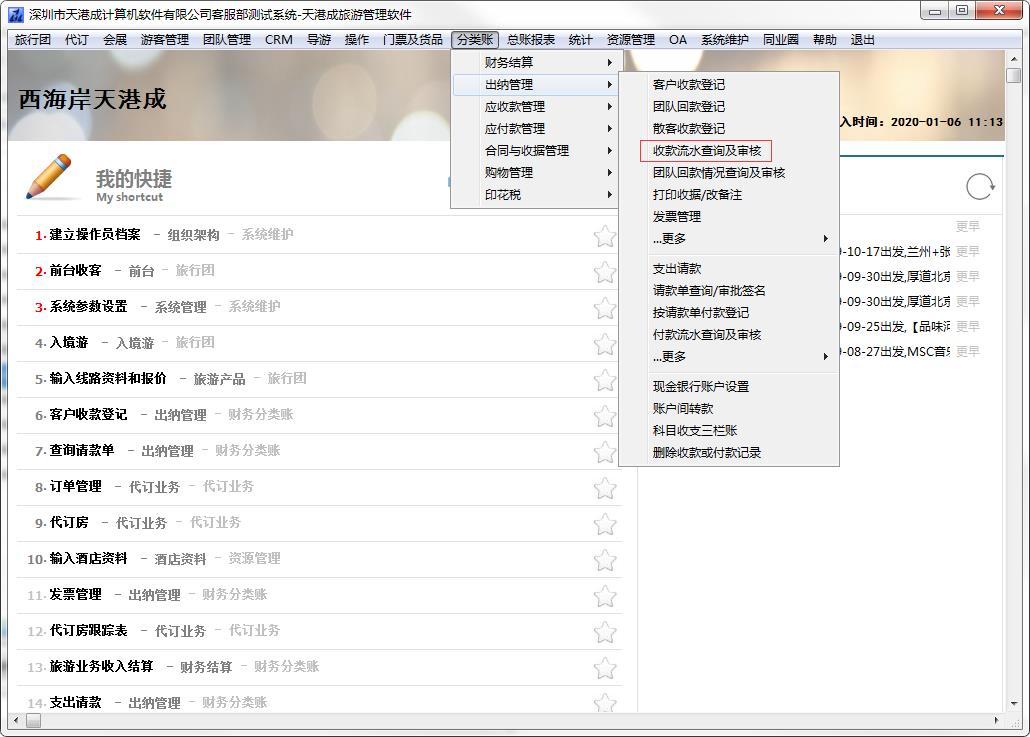
Task: Star the 发票管理 shortcut row
Action: 604,596
